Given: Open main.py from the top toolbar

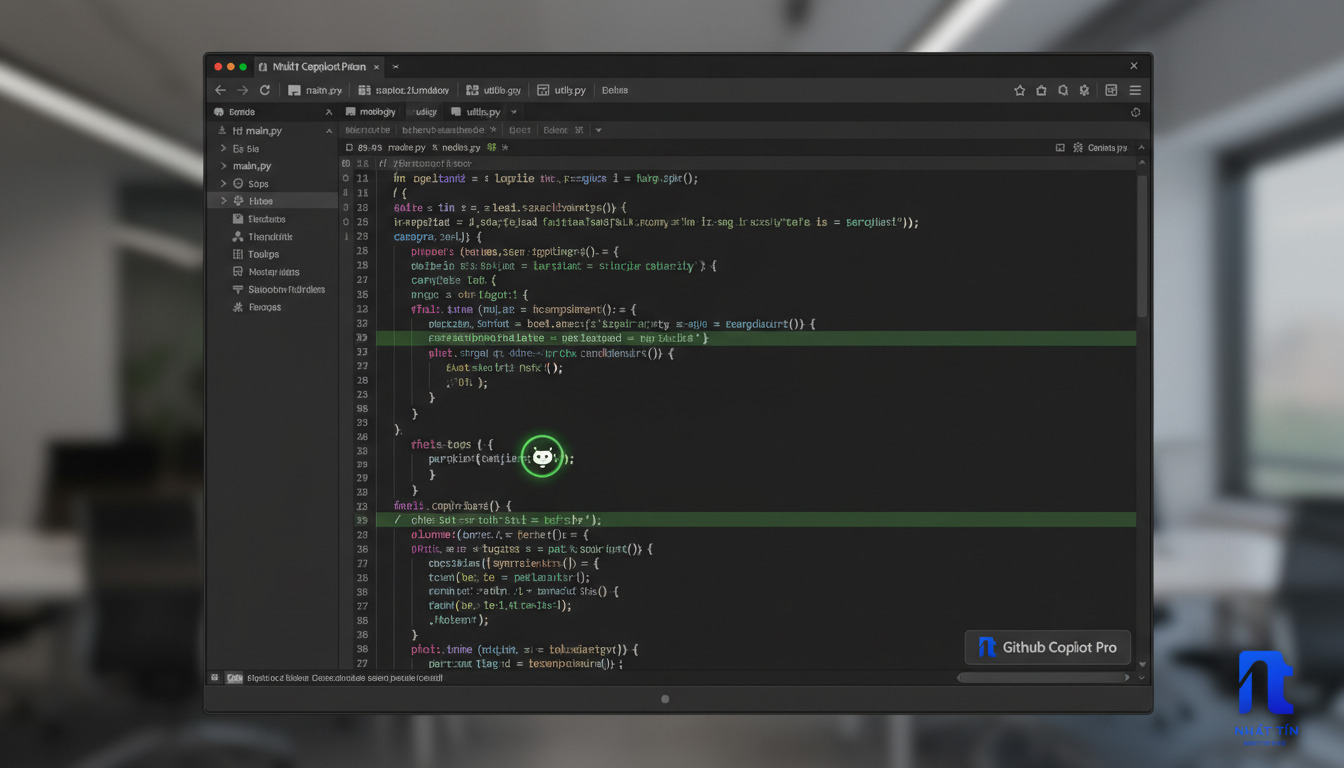Looking at the screenshot, I should 315,90.
